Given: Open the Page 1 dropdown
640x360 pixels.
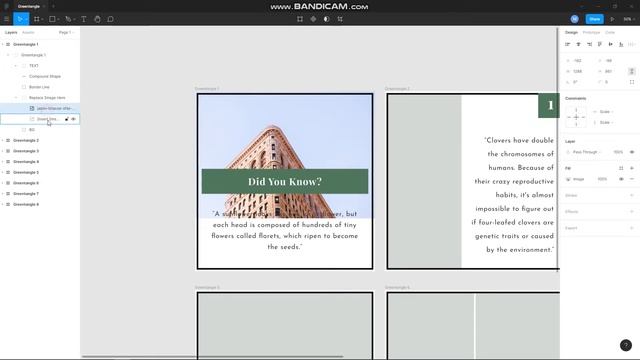Looking at the screenshot, I should pos(66,32).
